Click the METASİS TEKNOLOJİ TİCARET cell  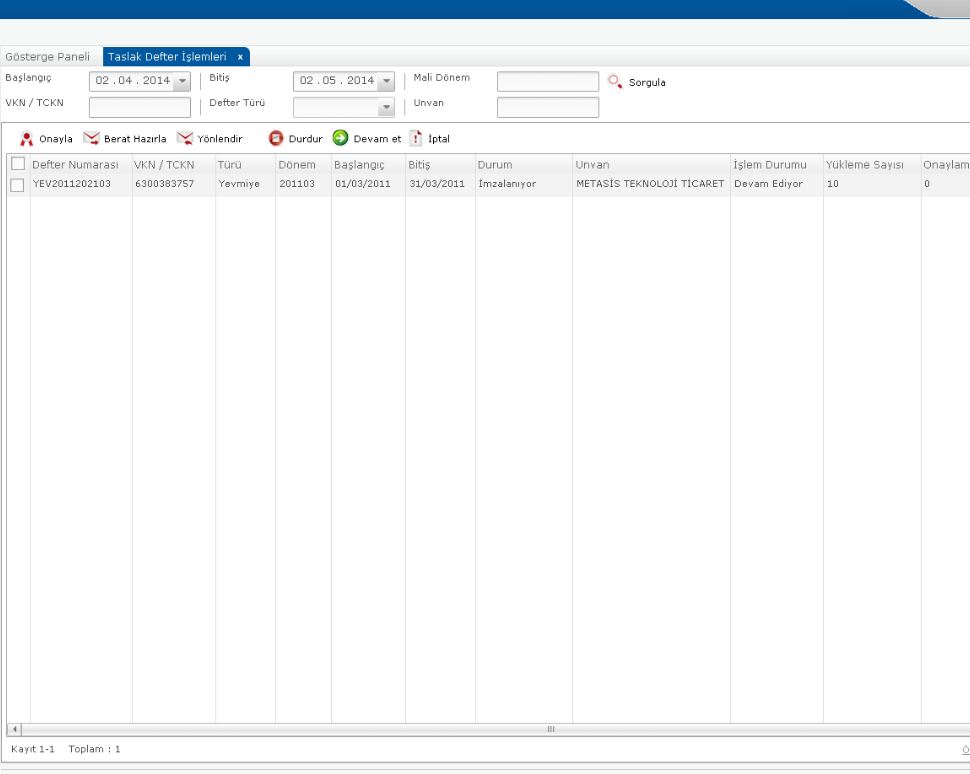tap(650, 184)
